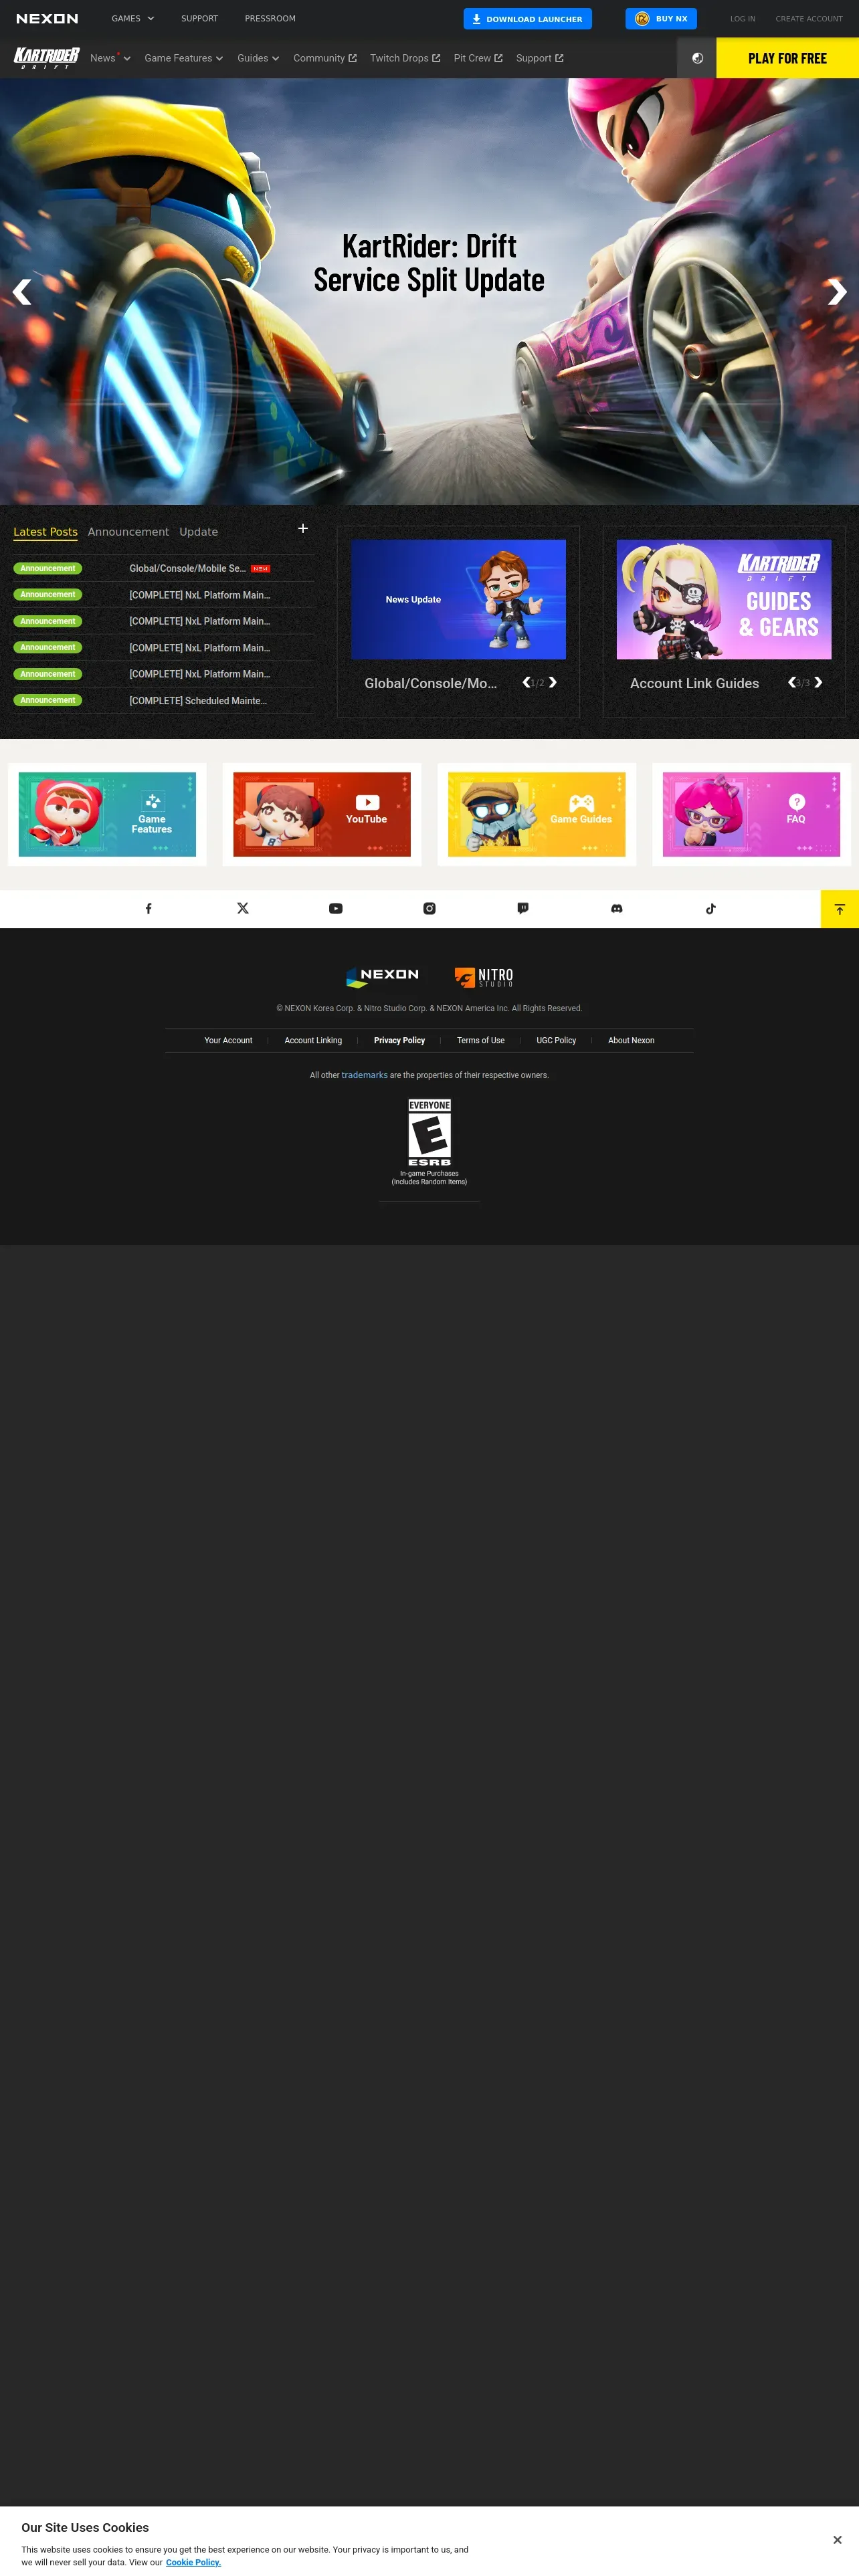Click the PLAY FOR FREE button

pos(787,58)
